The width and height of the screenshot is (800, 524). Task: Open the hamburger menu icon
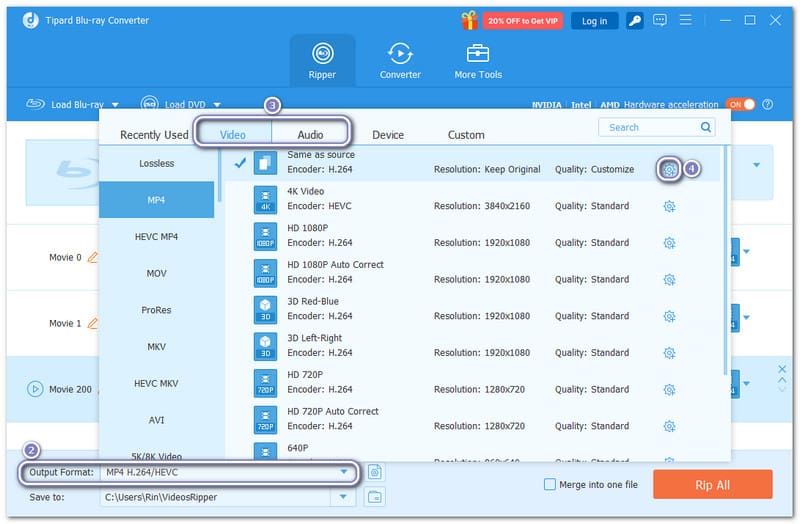tap(686, 21)
